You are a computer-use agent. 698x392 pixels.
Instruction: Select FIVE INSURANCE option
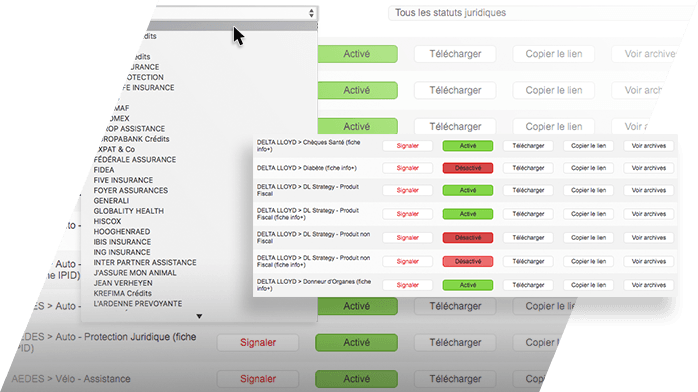tap(123, 180)
